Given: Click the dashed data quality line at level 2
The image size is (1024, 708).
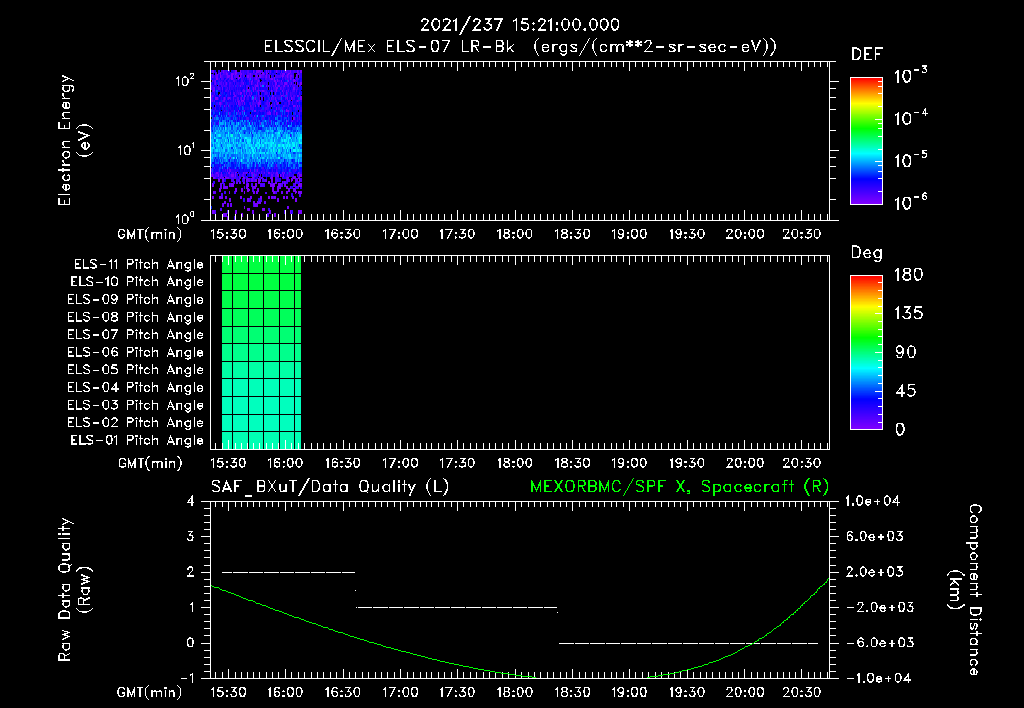Looking at the screenshot, I should pos(289,572).
